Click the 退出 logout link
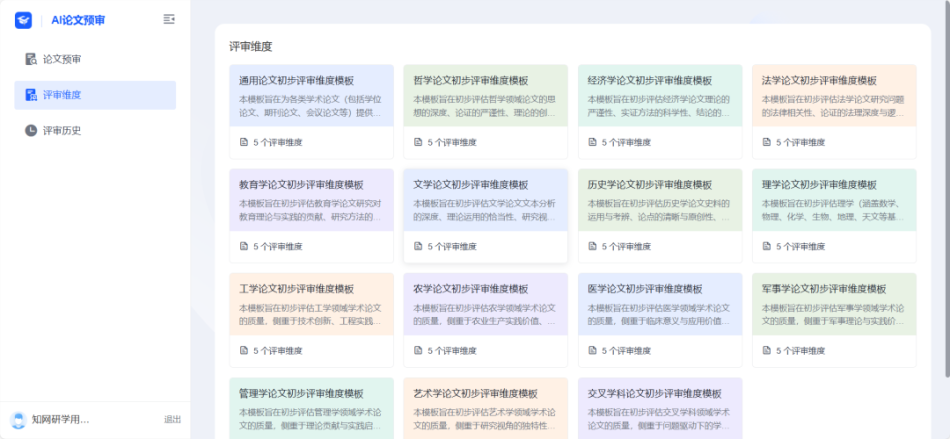Image resolution: width=950 pixels, height=439 pixels. (x=172, y=420)
